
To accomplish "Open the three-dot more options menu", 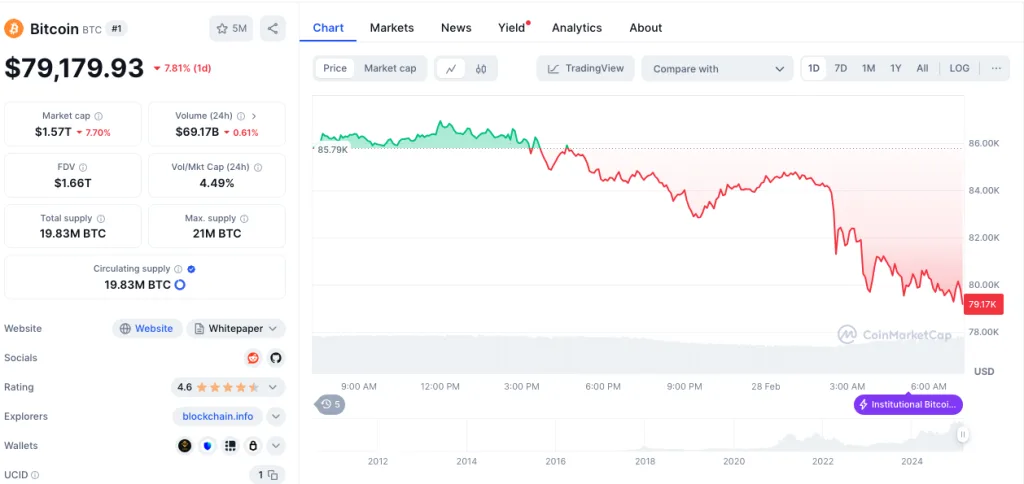I will (996, 69).
